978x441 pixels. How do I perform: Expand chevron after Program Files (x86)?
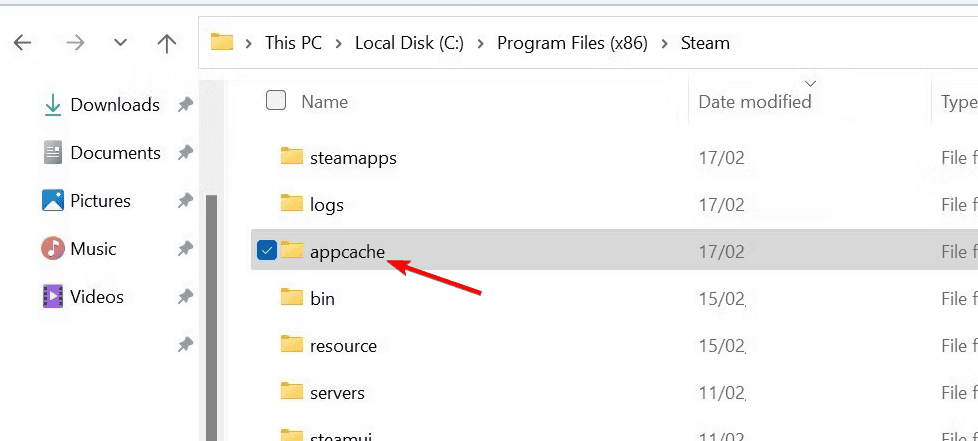click(x=664, y=43)
